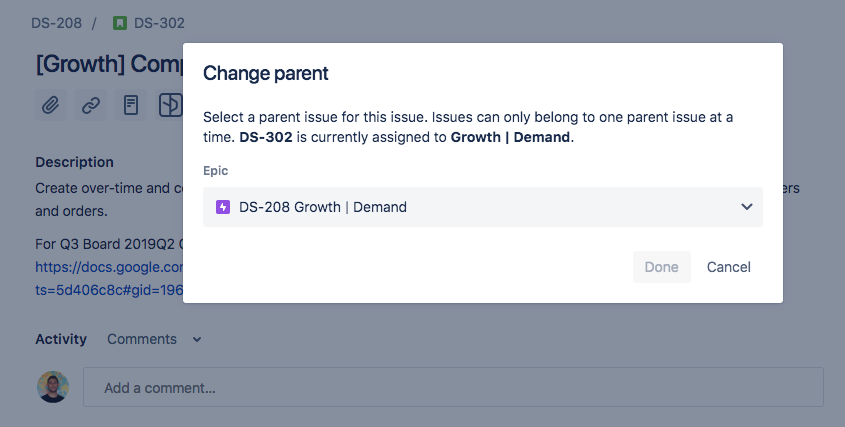Image resolution: width=845 pixels, height=427 pixels.
Task: Click the user avatar by comment box
Action: pyautogui.click(x=53, y=387)
